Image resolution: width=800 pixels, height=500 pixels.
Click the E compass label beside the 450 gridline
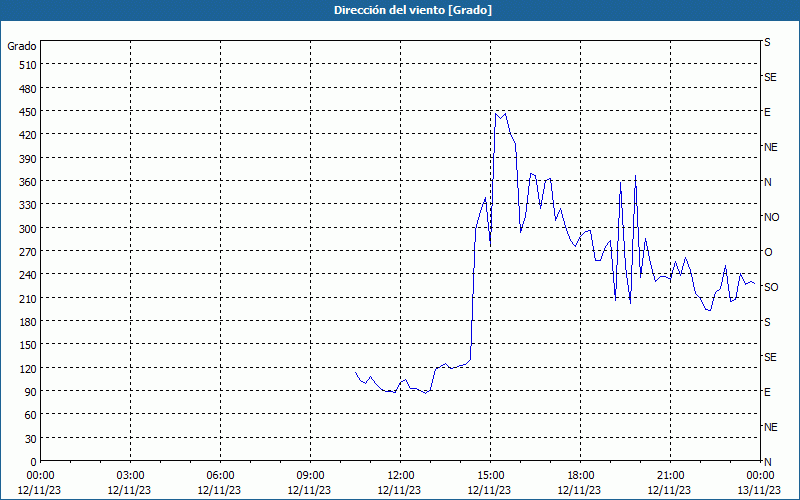click(x=767, y=112)
